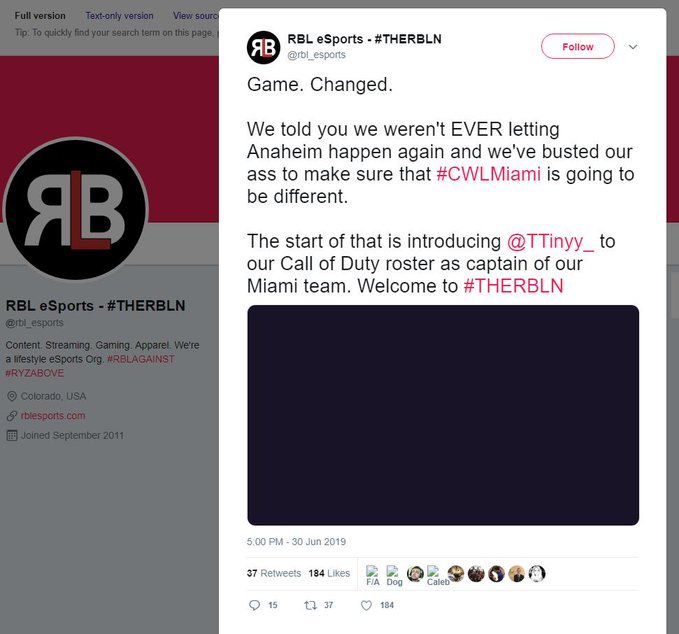Screen dimensions: 679x634
Task: Open the 5:00 PM - 30 Jun 2019 timestamp
Action: pos(296,541)
